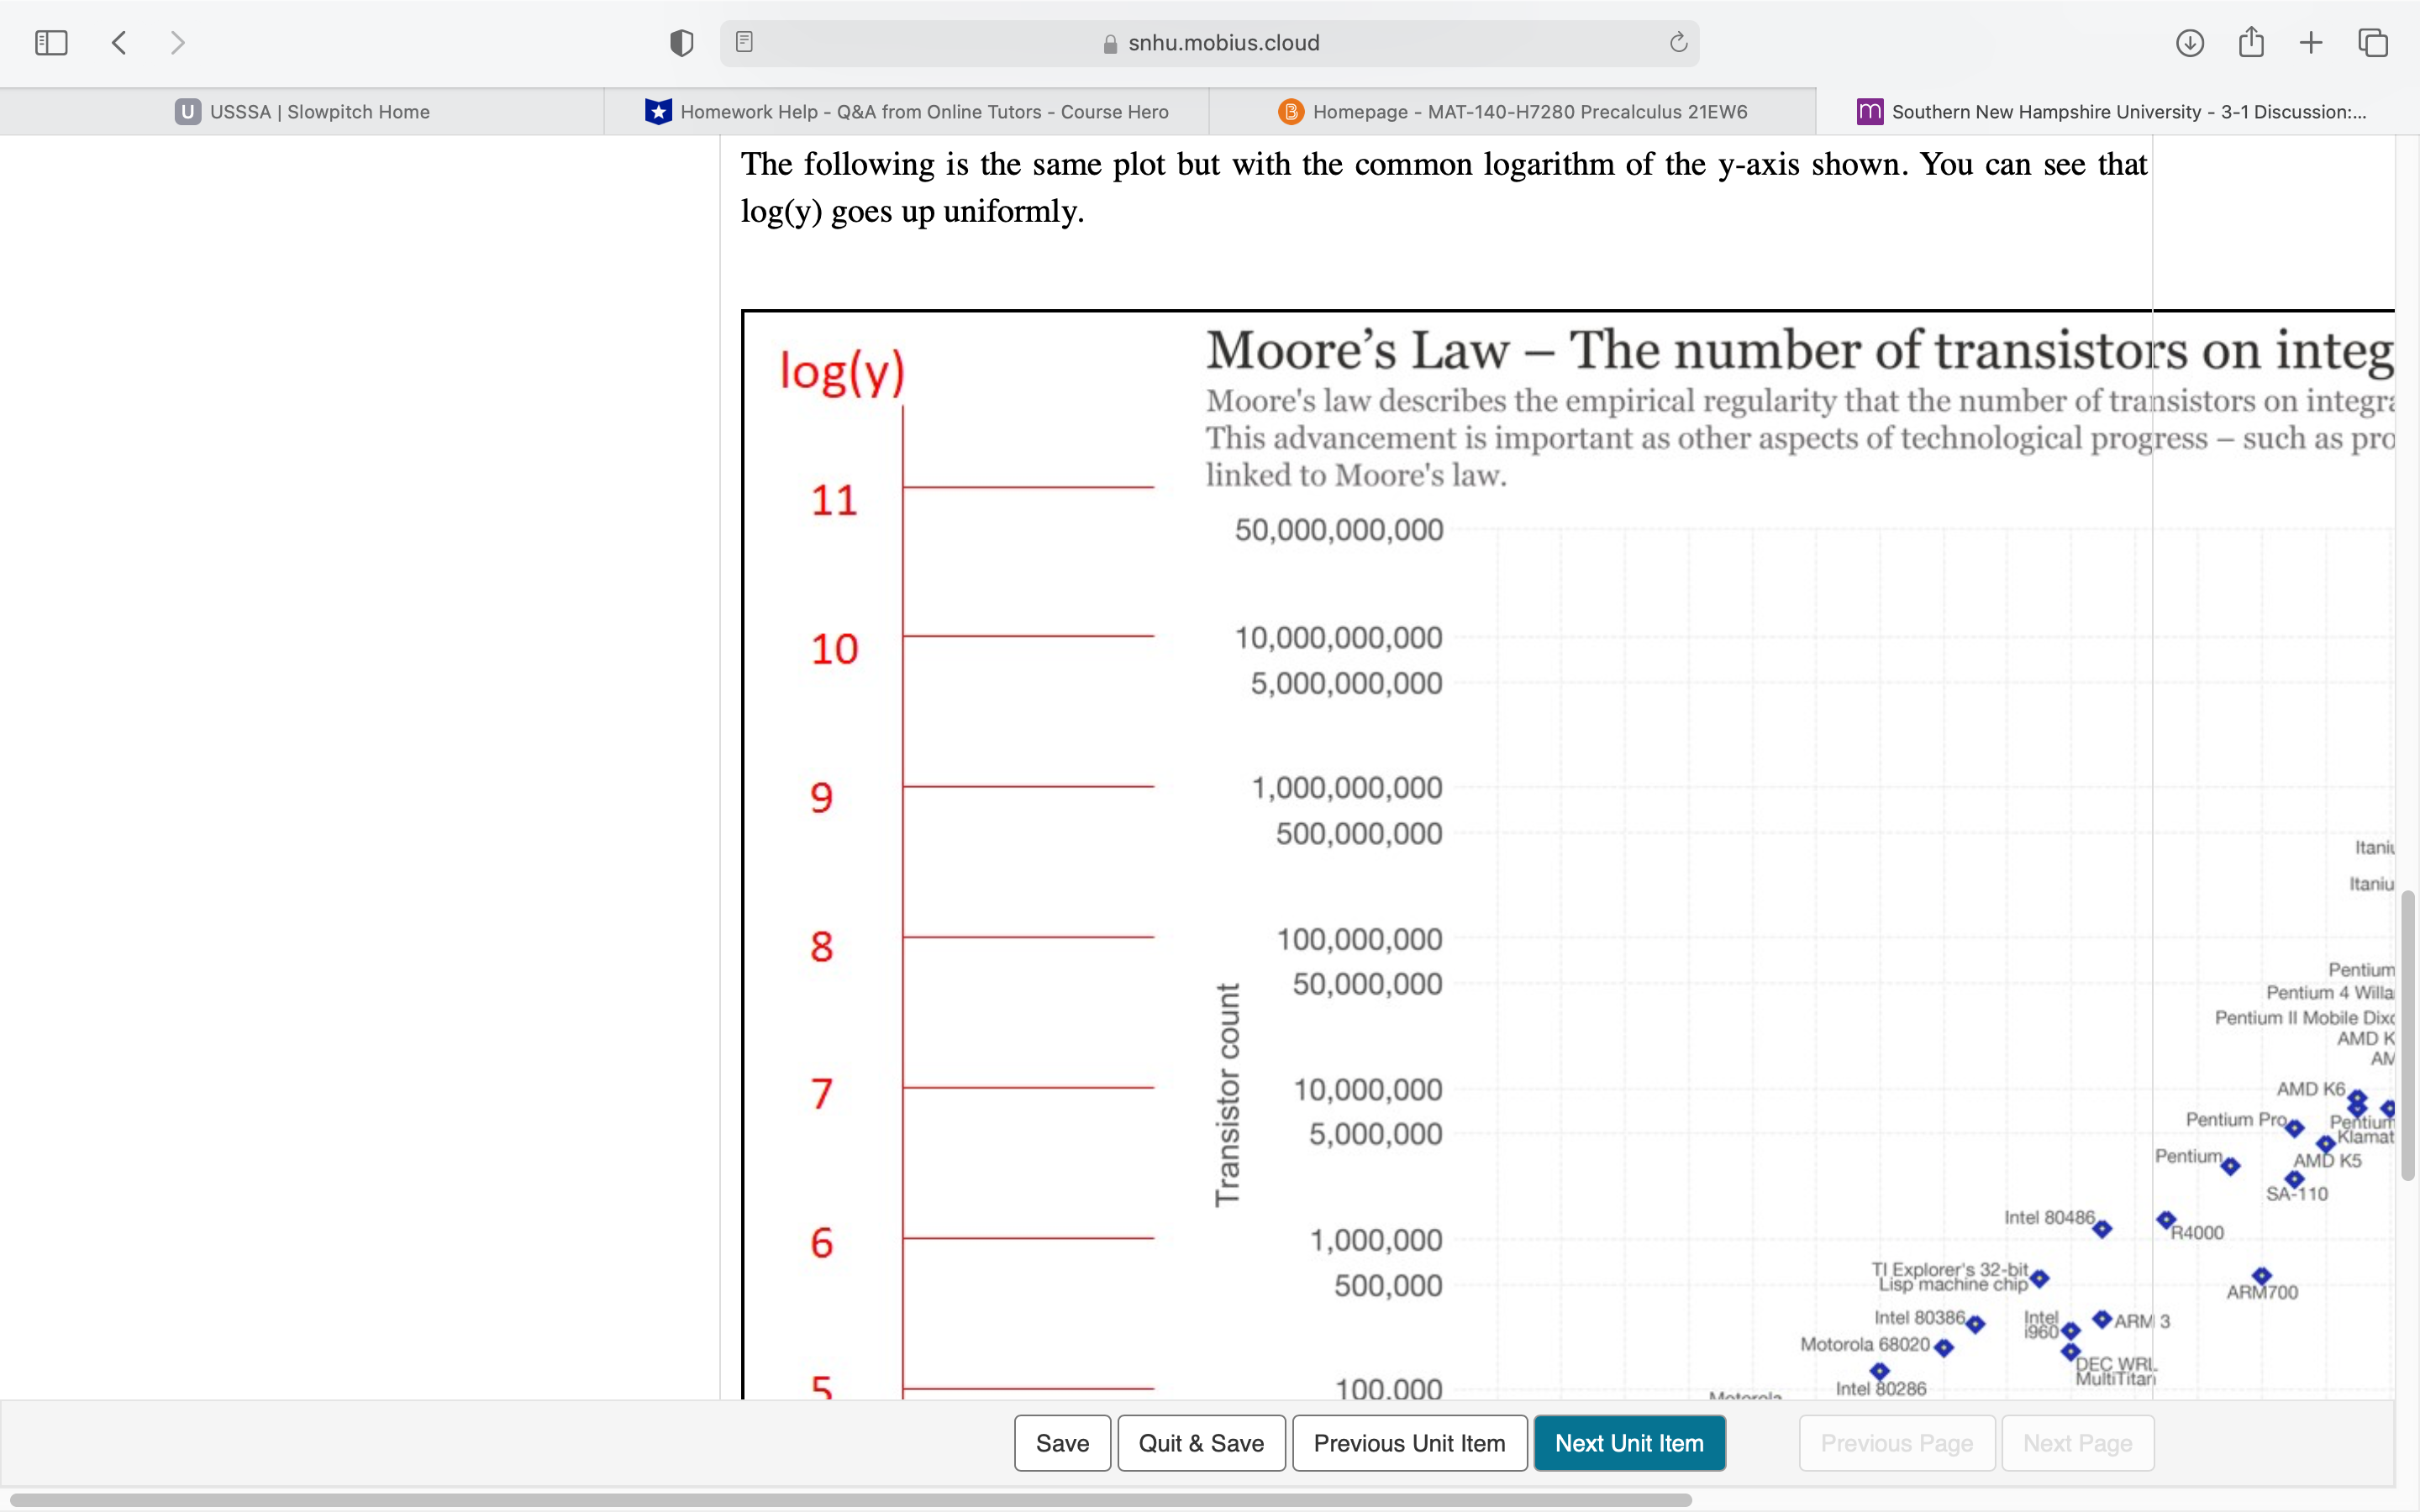Click the Next Unit Item button
2420x1512 pixels.
pyautogui.click(x=1629, y=1443)
